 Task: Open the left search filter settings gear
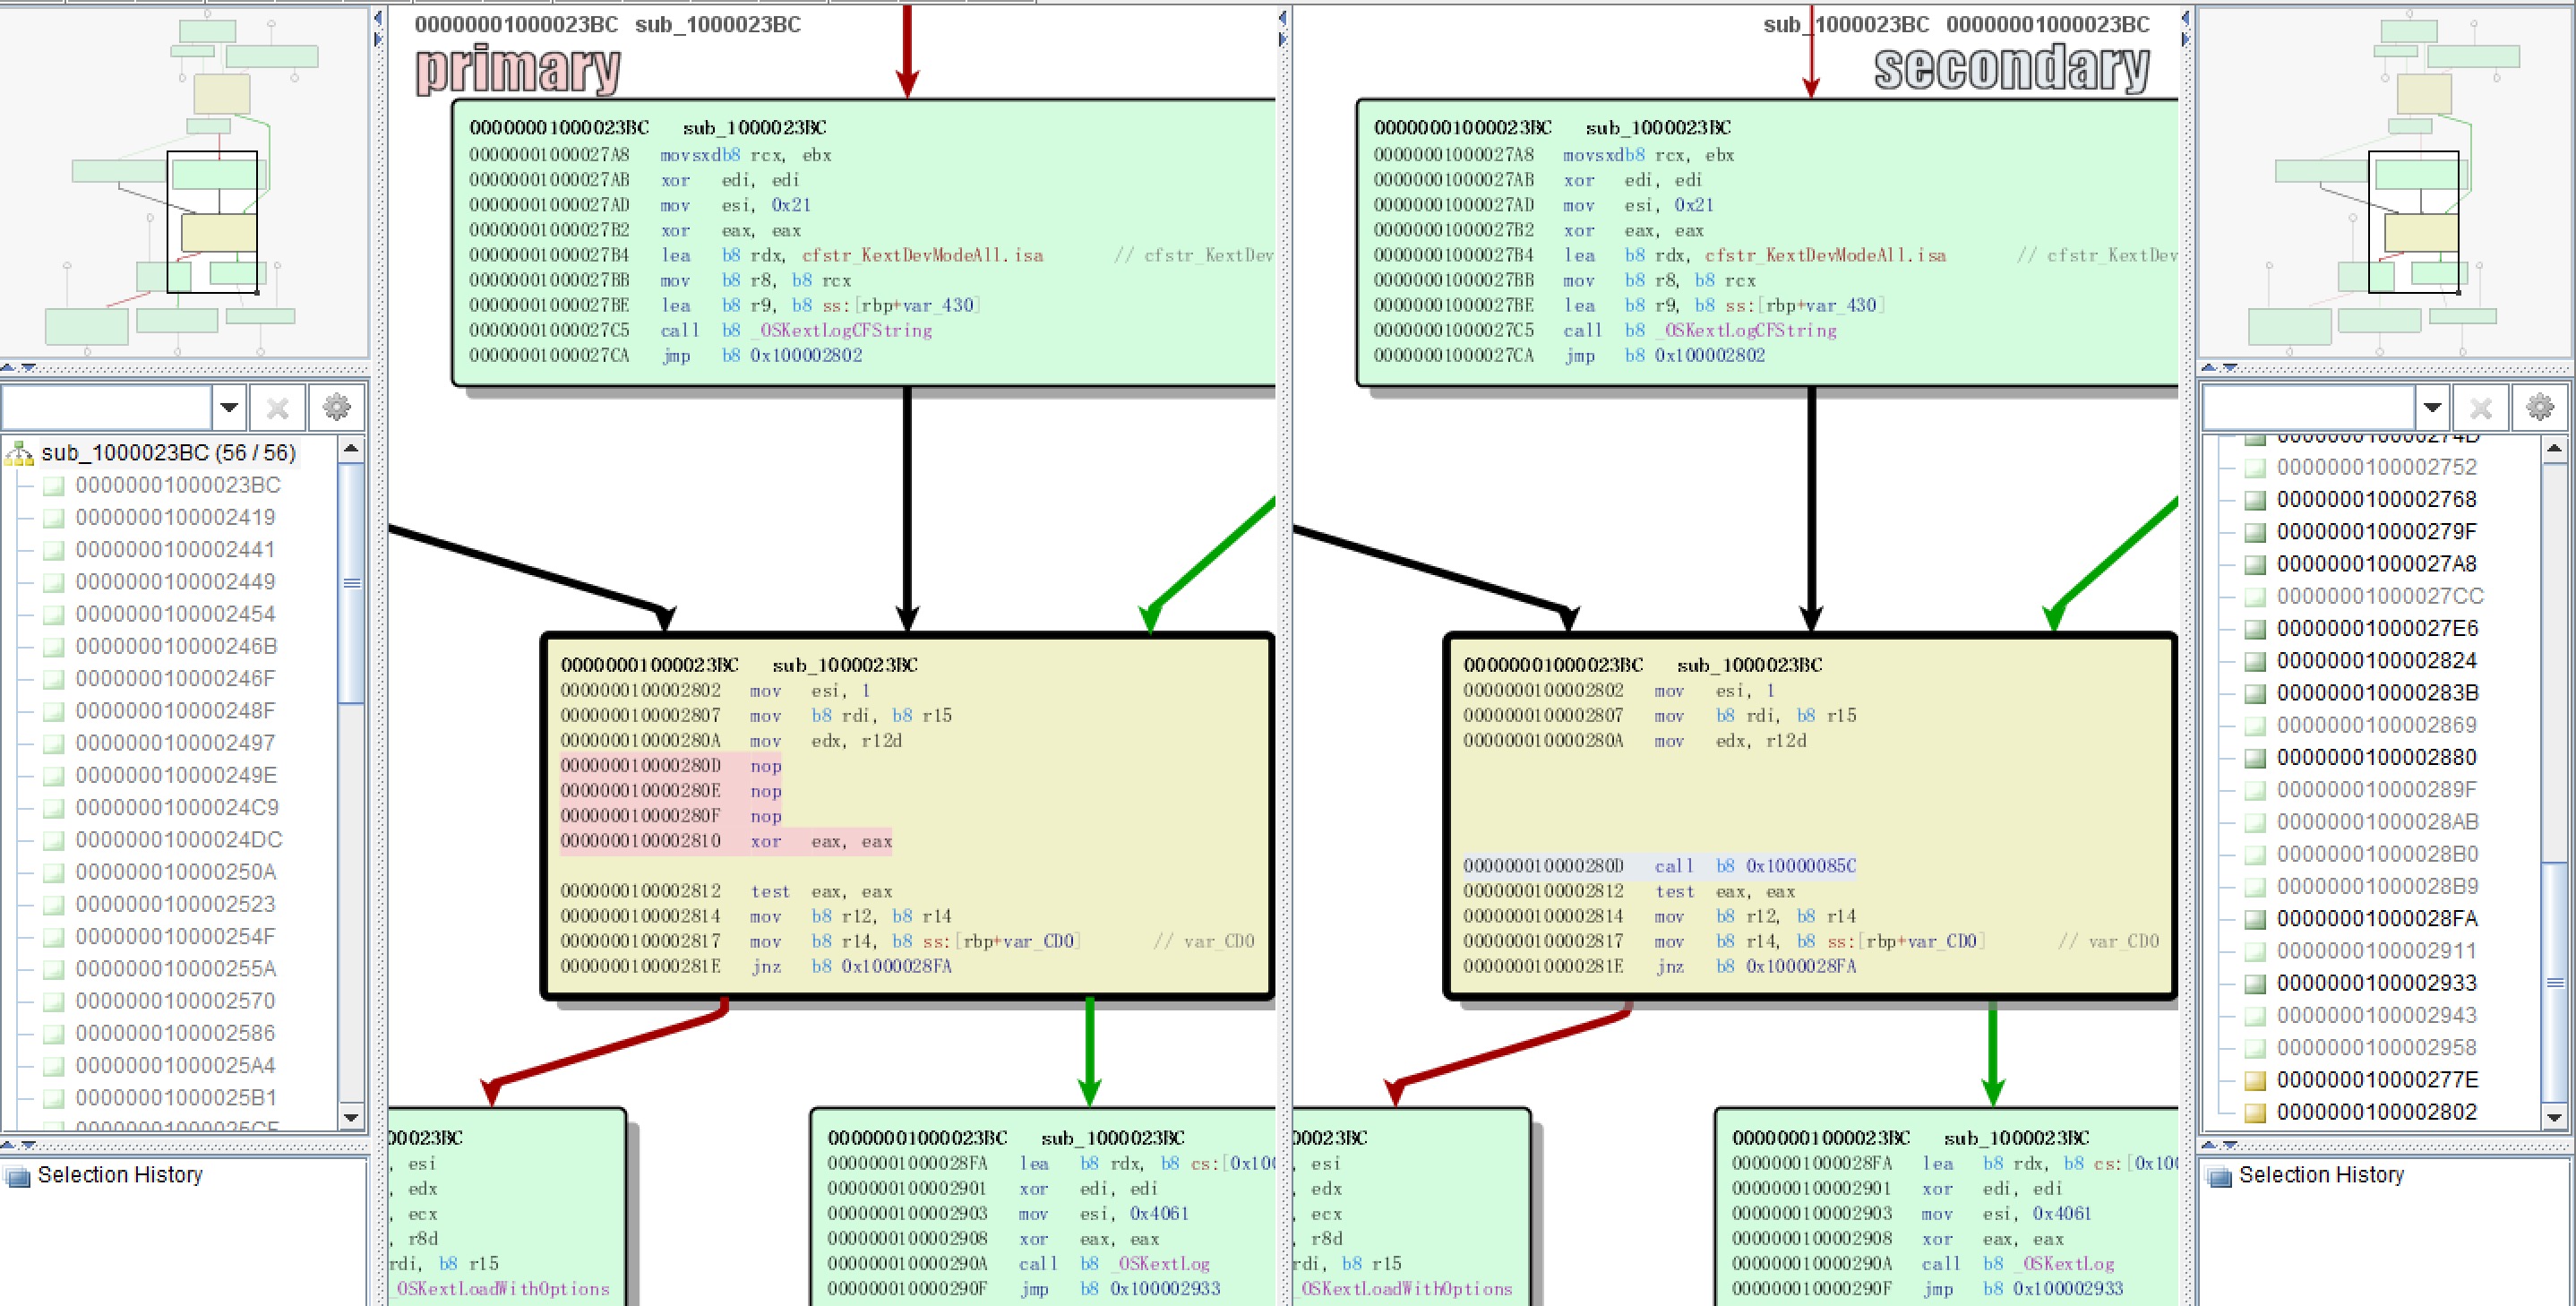pos(336,407)
